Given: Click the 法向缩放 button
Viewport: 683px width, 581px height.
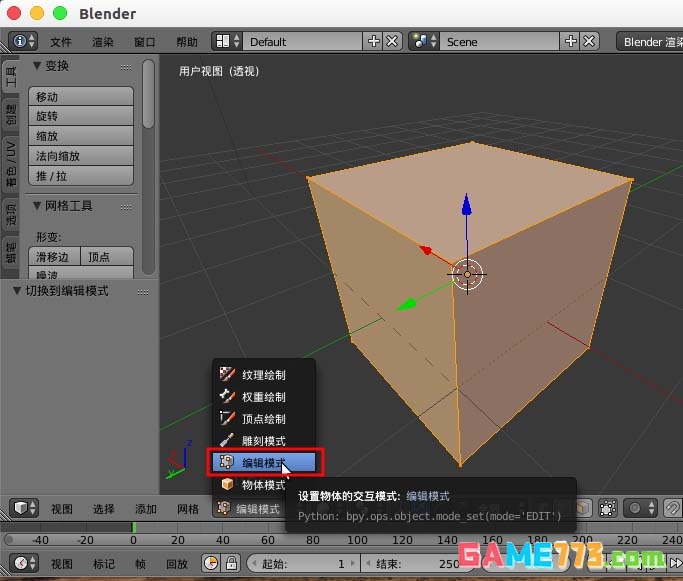Looking at the screenshot, I should tap(81, 156).
